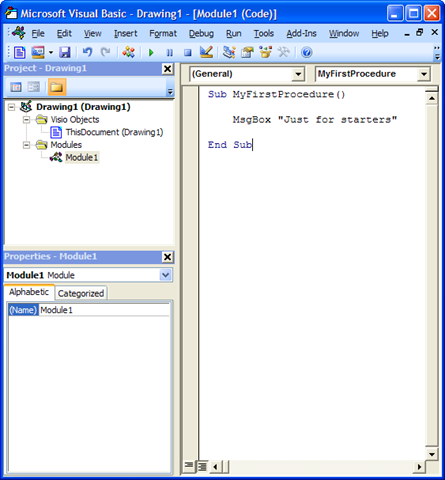Collapse the Modules folder
The height and width of the screenshot is (480, 445).
coord(26,145)
